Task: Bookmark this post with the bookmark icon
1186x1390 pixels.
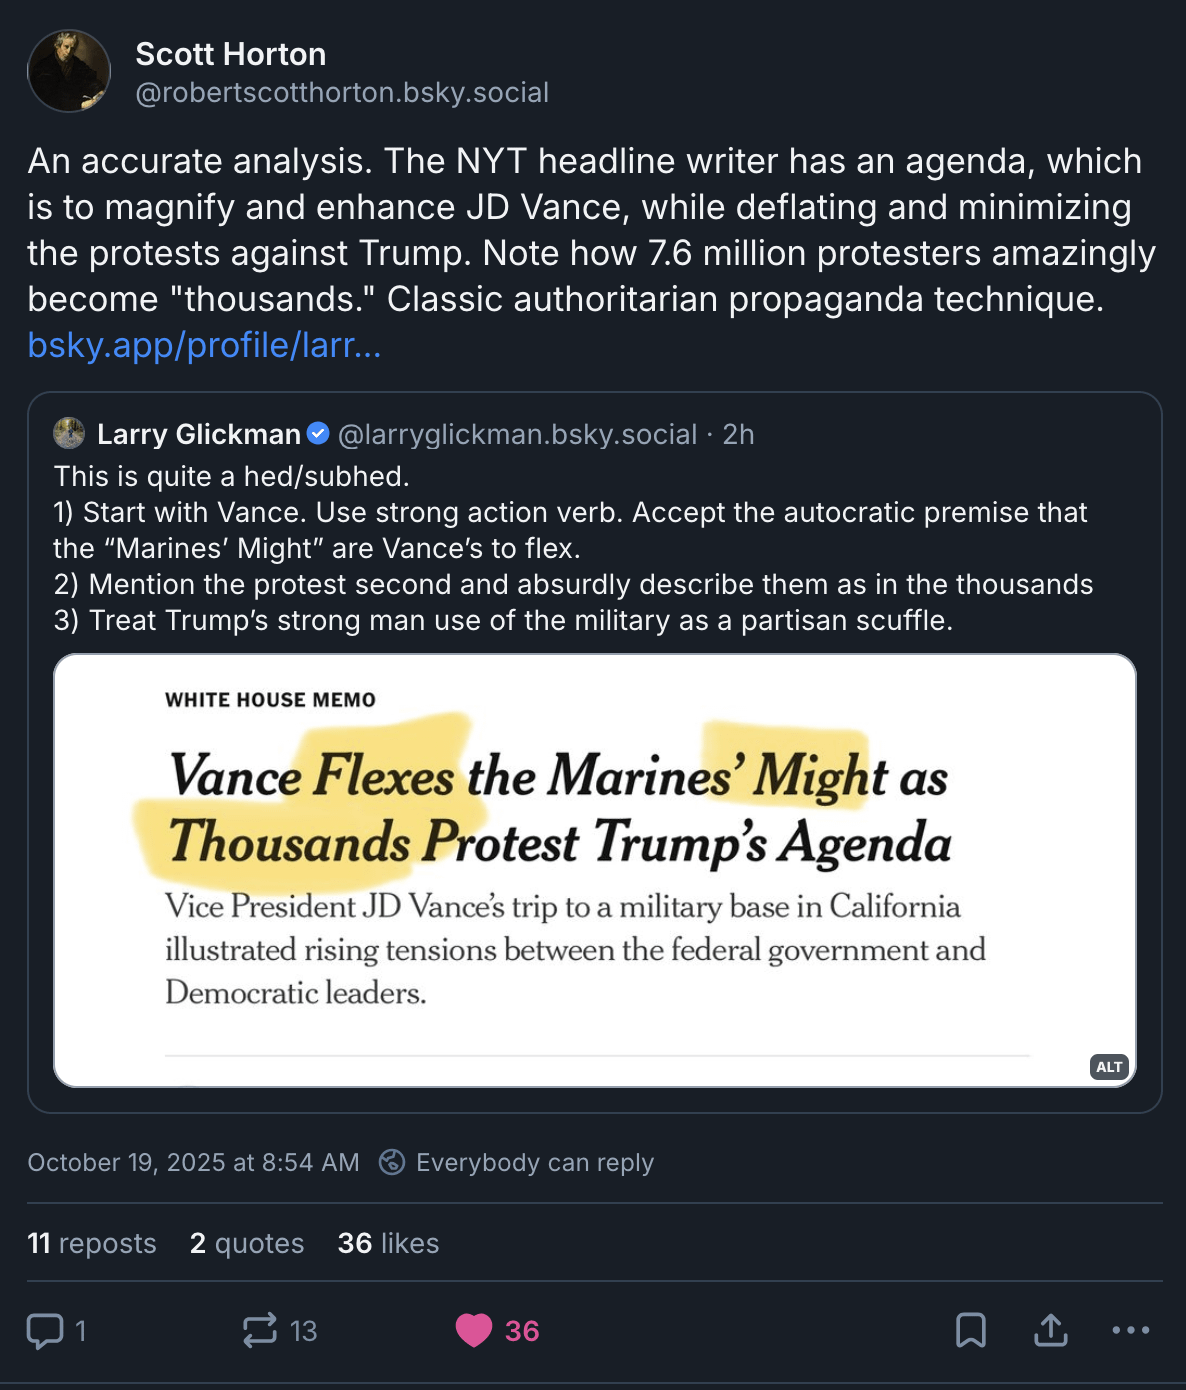Action: (x=970, y=1331)
